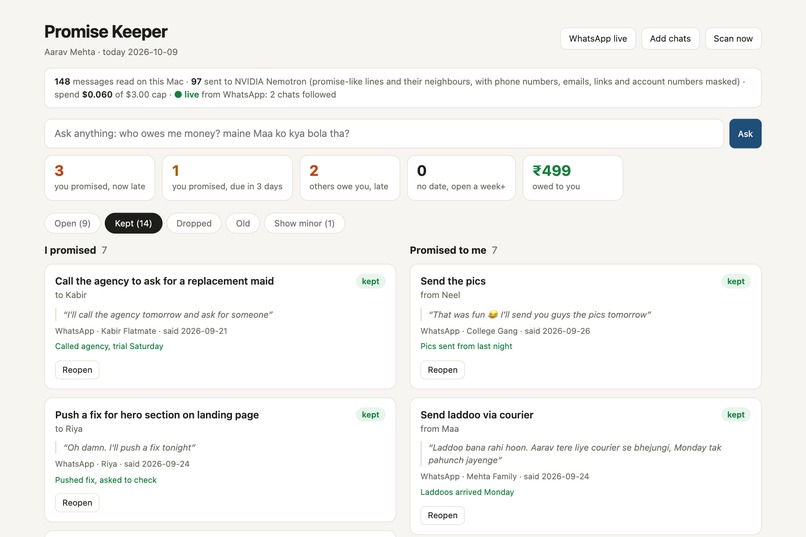Image resolution: width=806 pixels, height=537 pixels.
Task: Open the ₹499 owed to you card
Action: (x=573, y=178)
